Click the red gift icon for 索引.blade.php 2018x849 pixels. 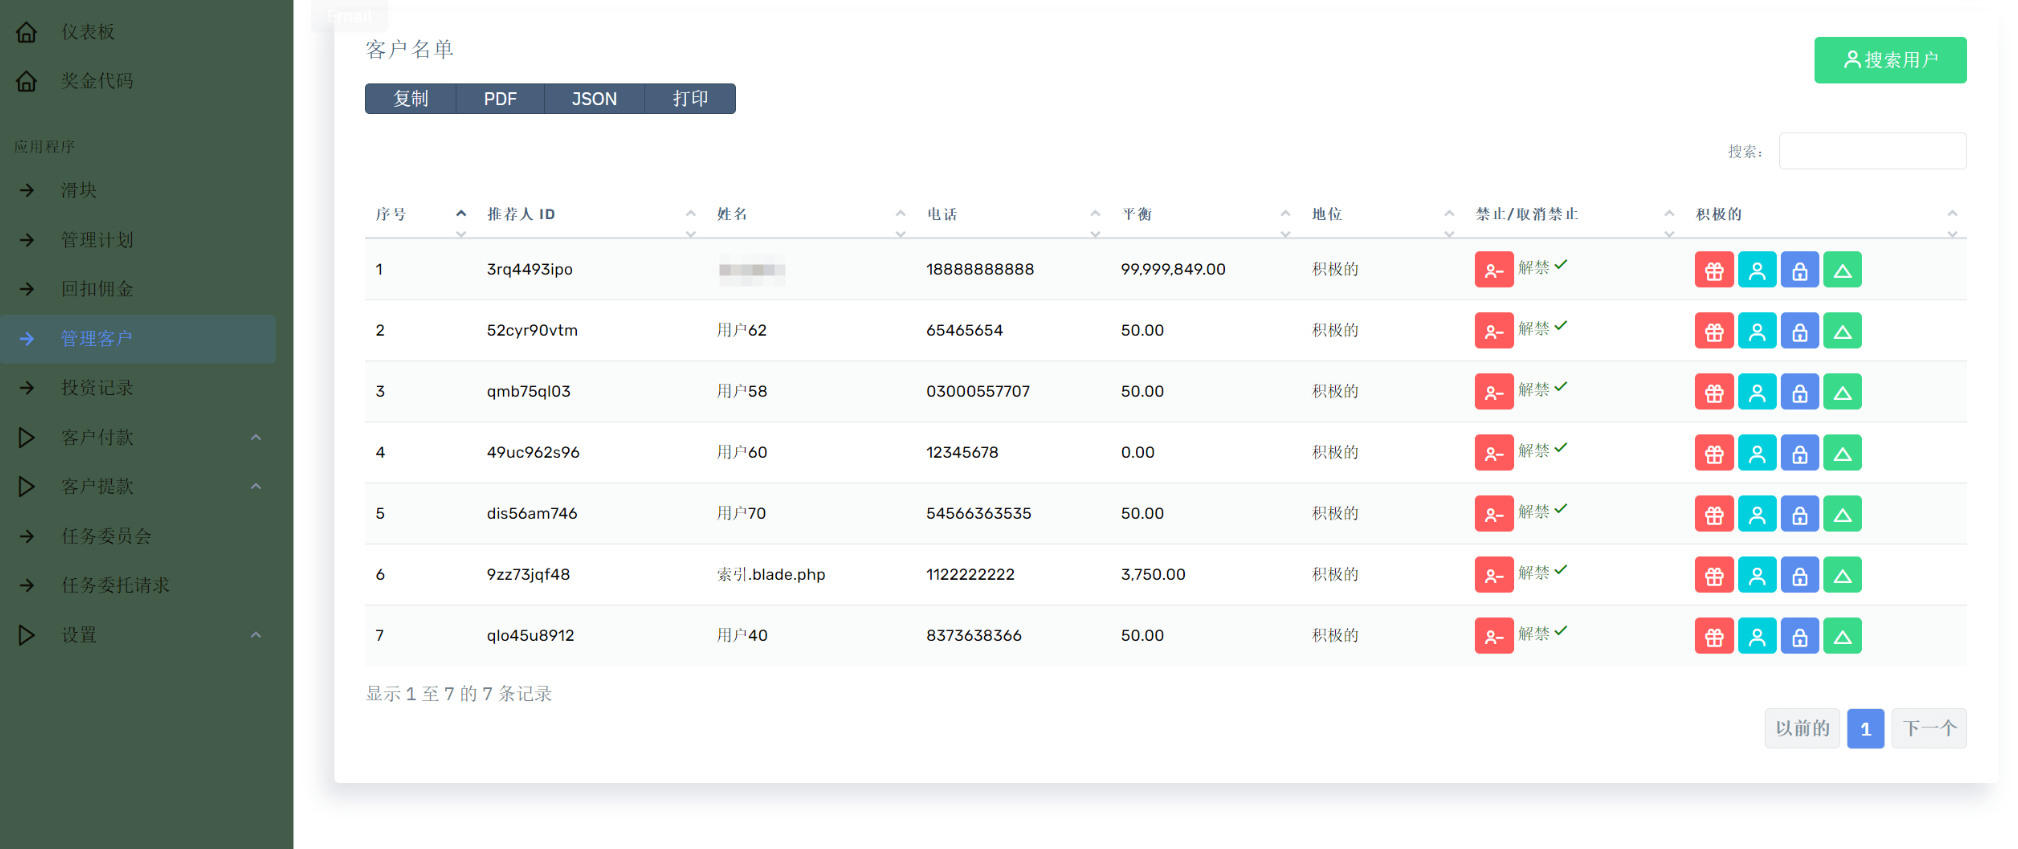[x=1713, y=575]
